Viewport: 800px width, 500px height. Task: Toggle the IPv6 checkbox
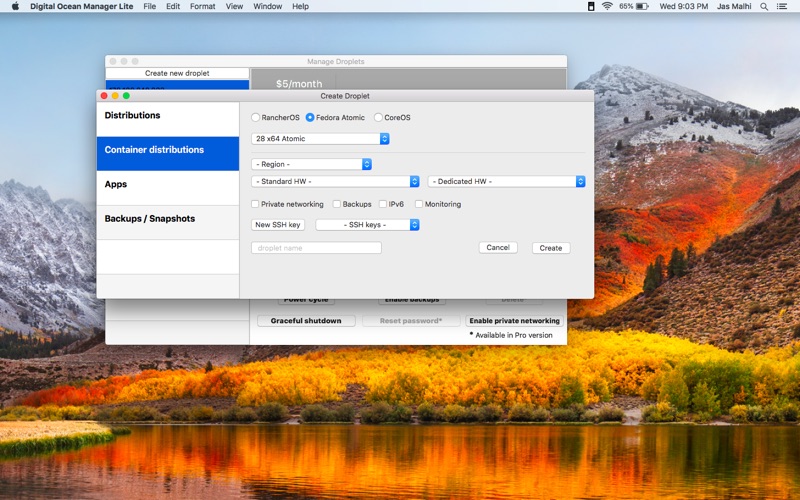383,204
